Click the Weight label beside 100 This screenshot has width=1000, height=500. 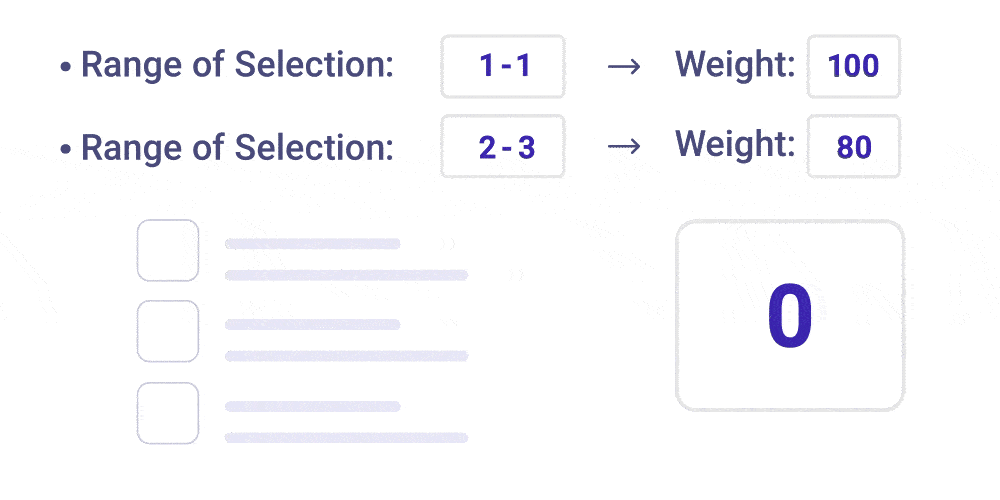tap(735, 65)
